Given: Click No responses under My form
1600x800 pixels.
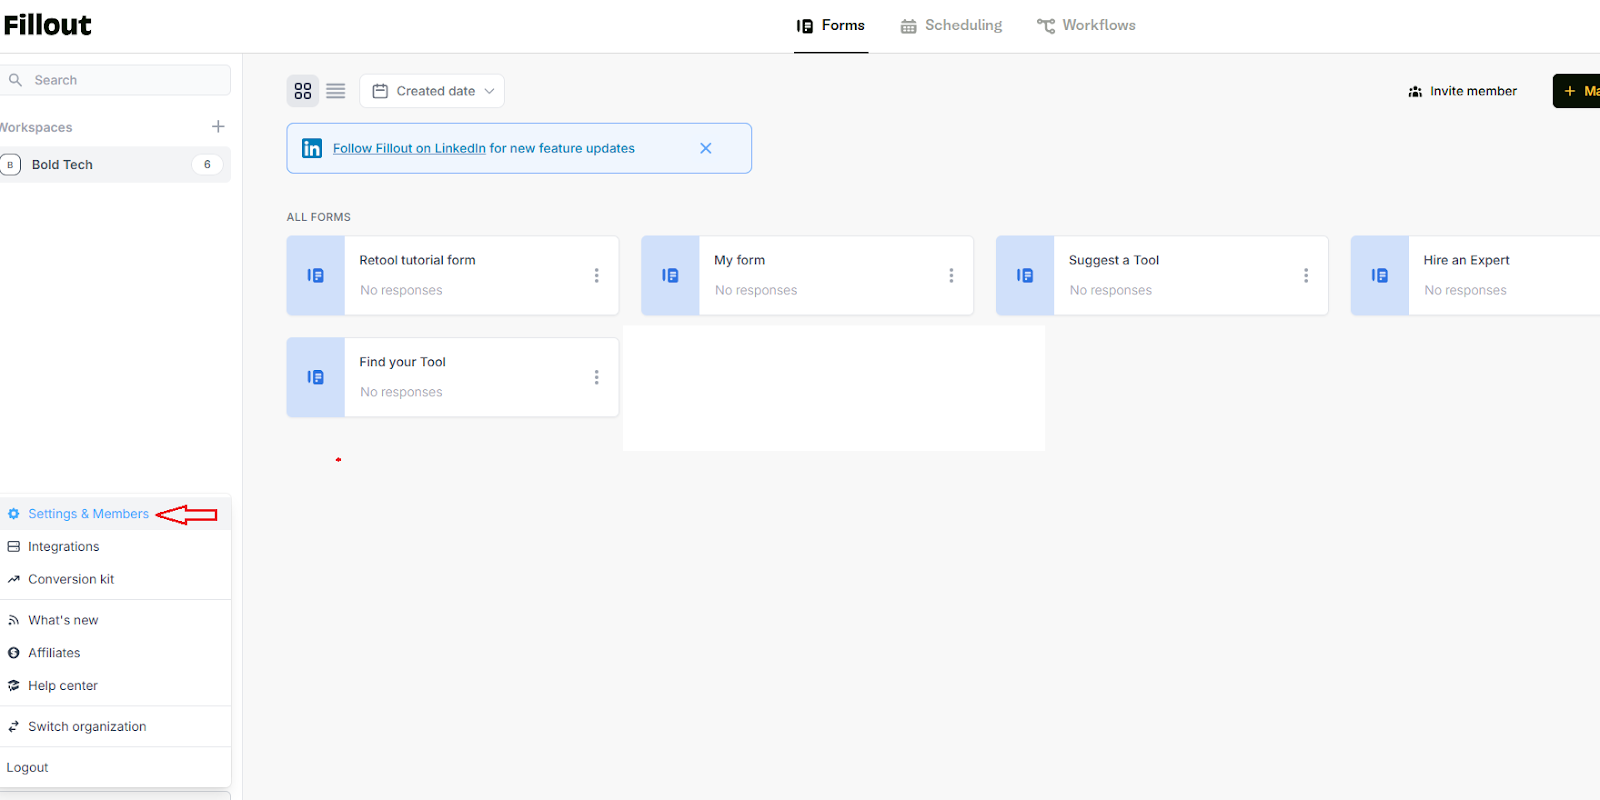Looking at the screenshot, I should (756, 291).
